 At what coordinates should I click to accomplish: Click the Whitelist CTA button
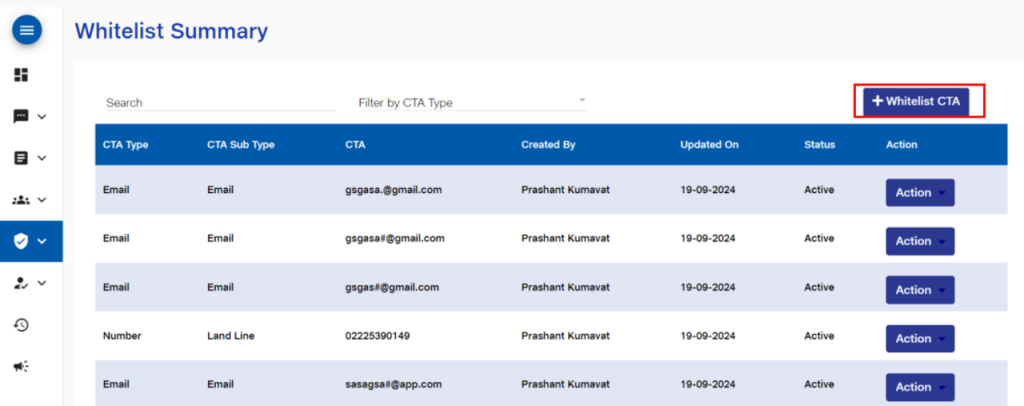coord(916,101)
